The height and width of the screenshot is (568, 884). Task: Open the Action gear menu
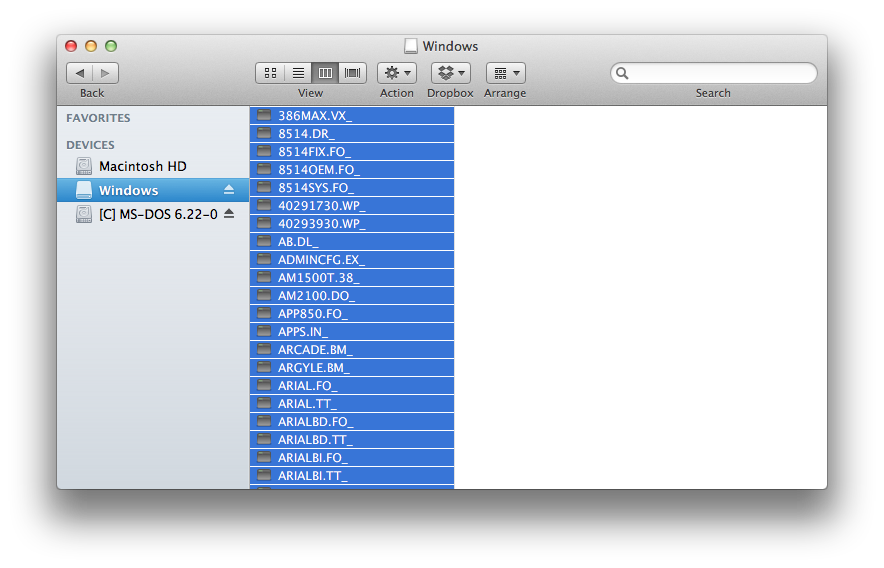point(397,73)
